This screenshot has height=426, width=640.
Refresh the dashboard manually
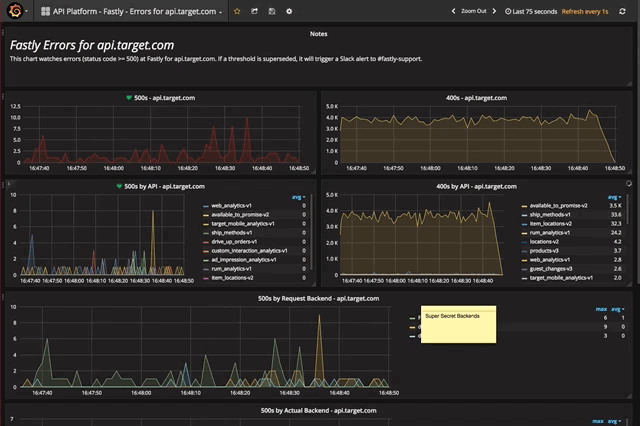[x=622, y=11]
